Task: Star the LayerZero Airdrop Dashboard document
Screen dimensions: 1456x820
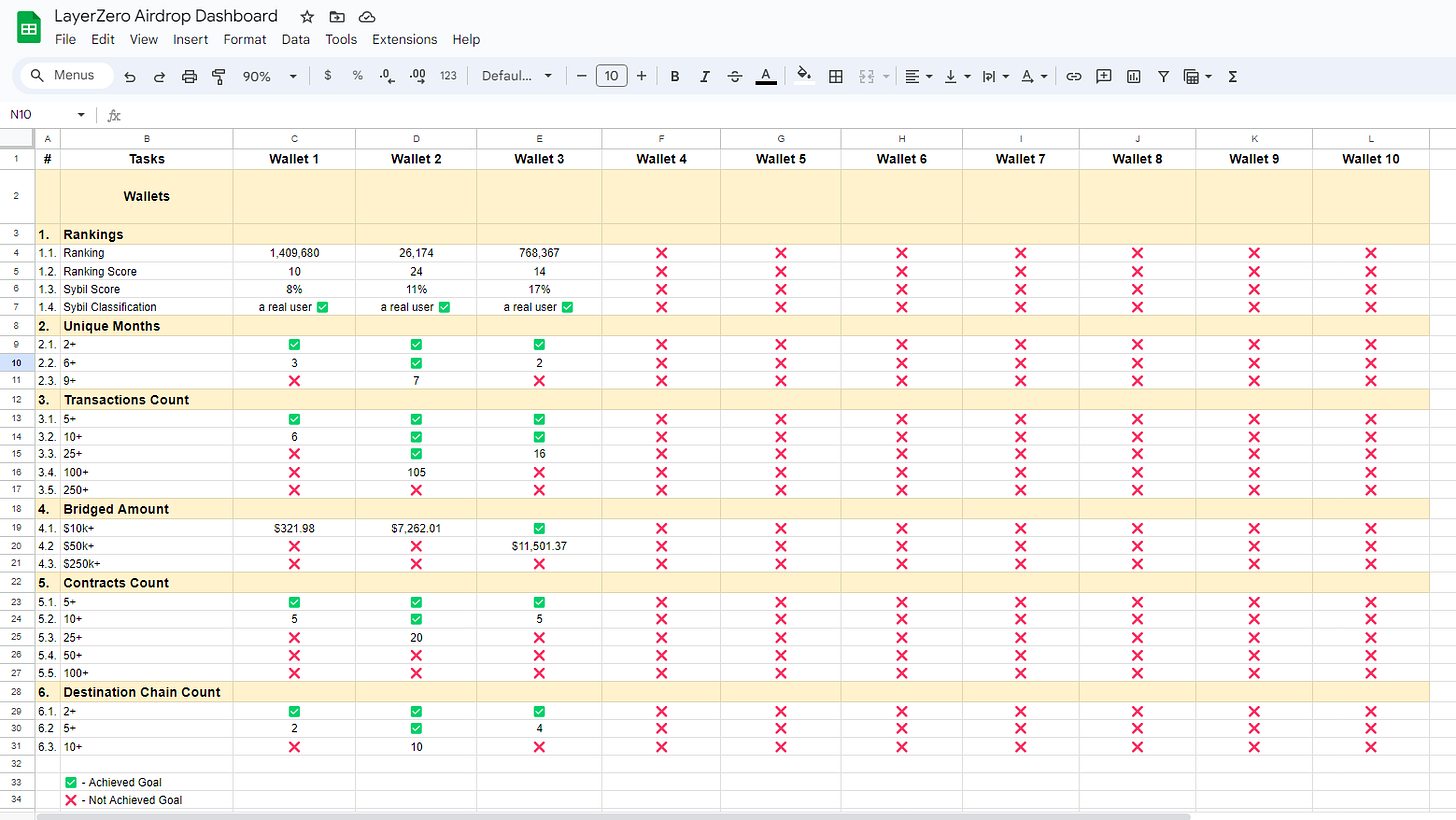Action: (307, 17)
